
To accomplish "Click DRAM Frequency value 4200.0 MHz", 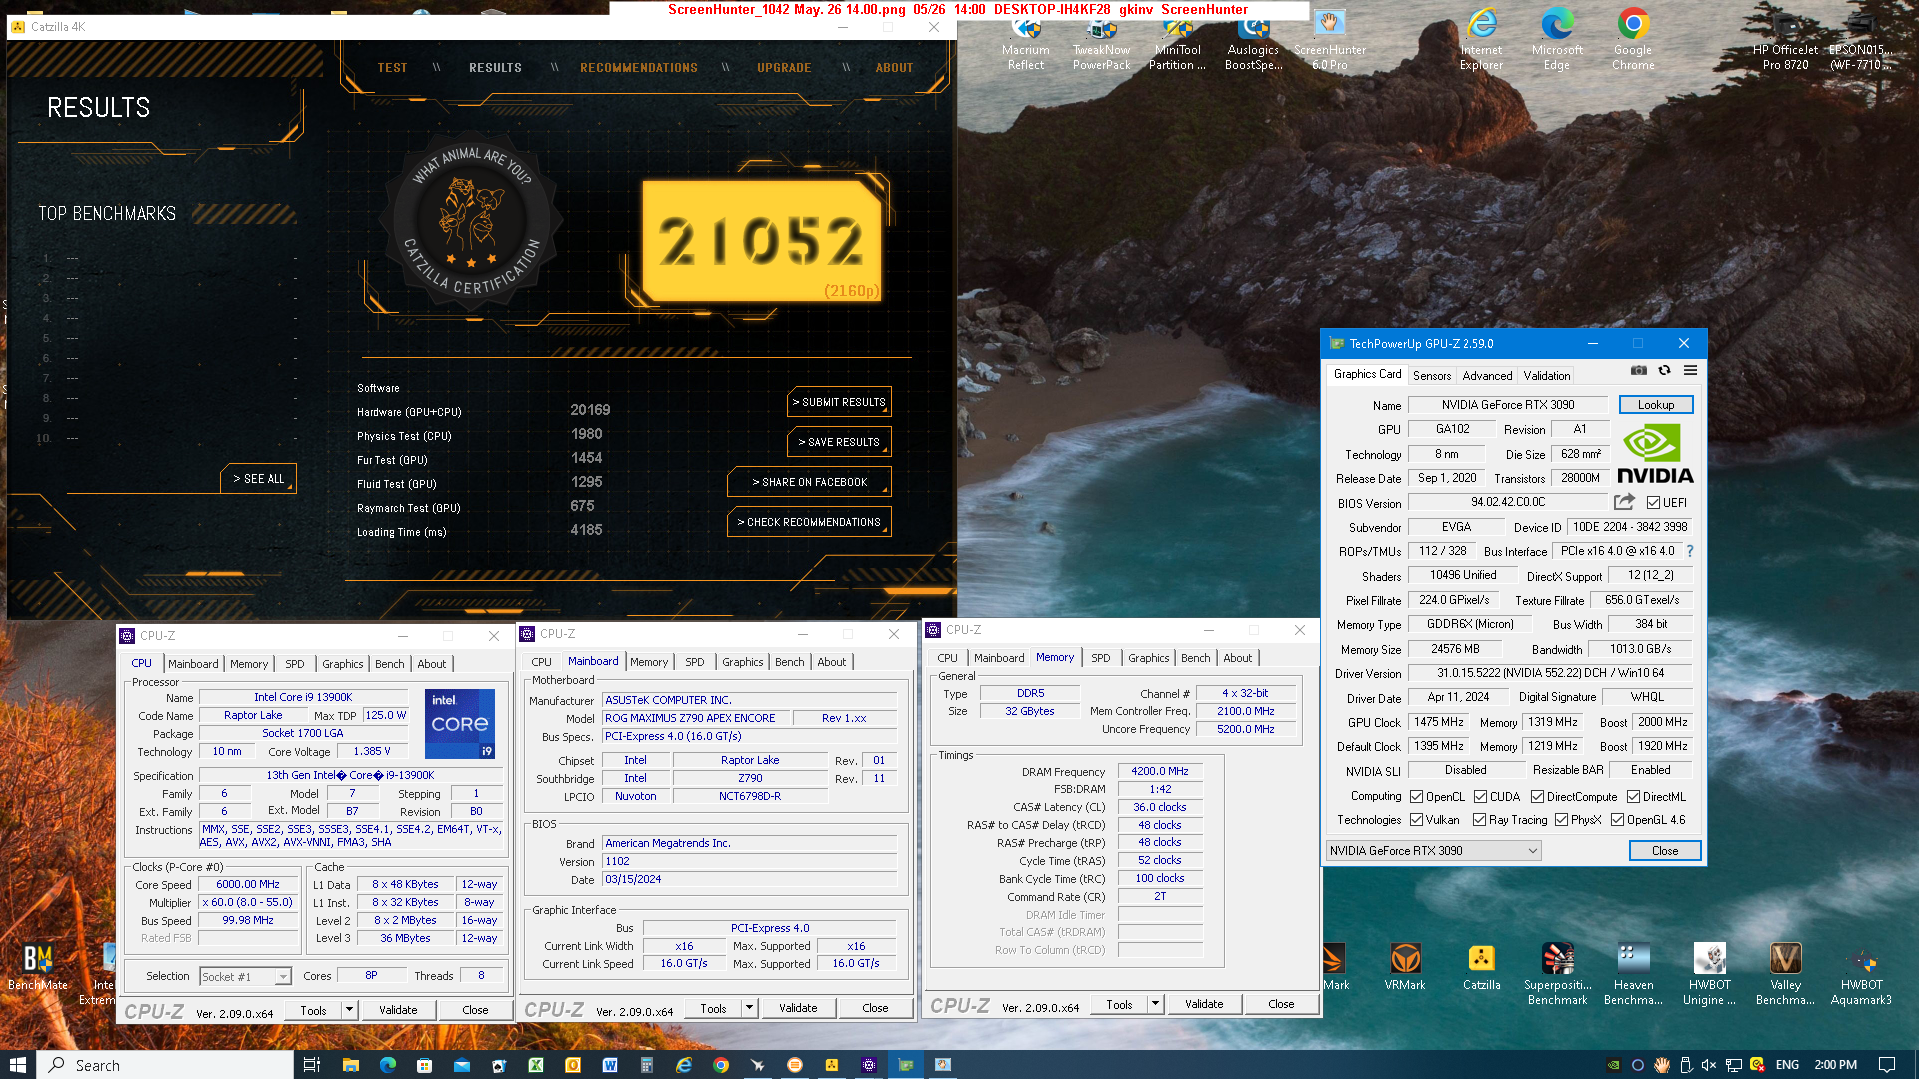I will point(1159,771).
